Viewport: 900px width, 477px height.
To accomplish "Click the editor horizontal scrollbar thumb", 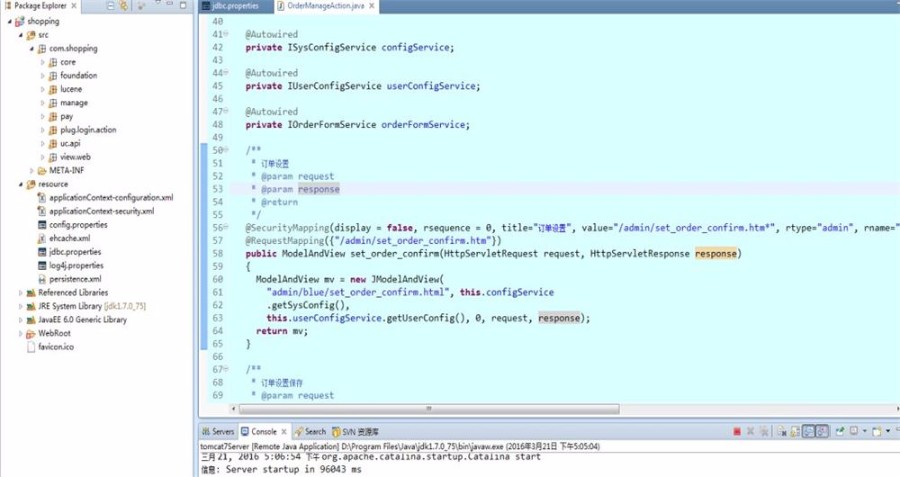I will [429, 409].
